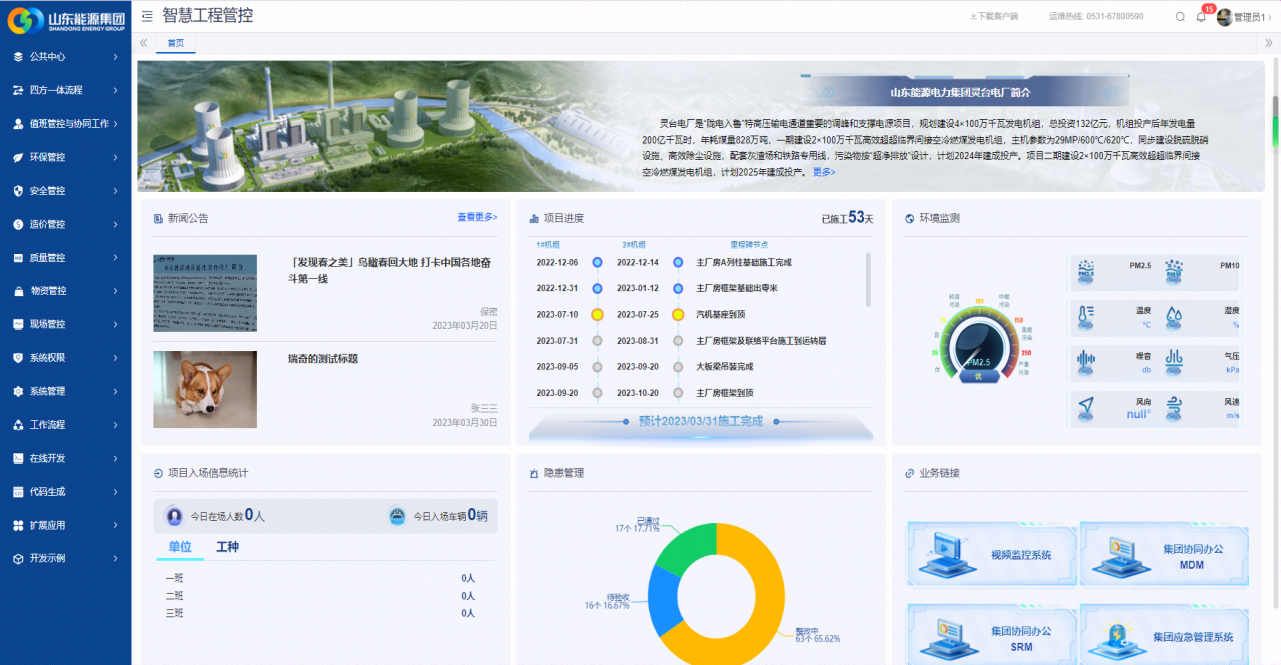Click the 更多 link in plant intro
Viewport: 1281px width, 665px height.
point(823,172)
